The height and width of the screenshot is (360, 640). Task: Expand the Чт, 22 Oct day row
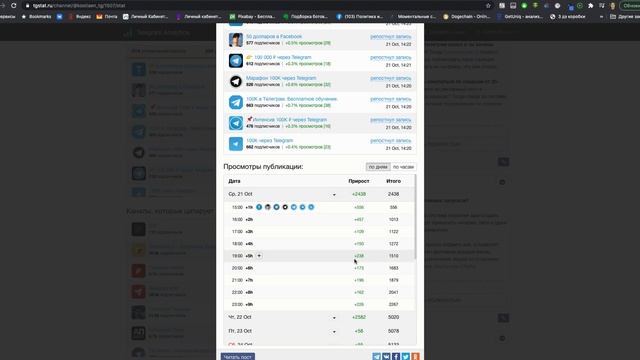click(334, 318)
